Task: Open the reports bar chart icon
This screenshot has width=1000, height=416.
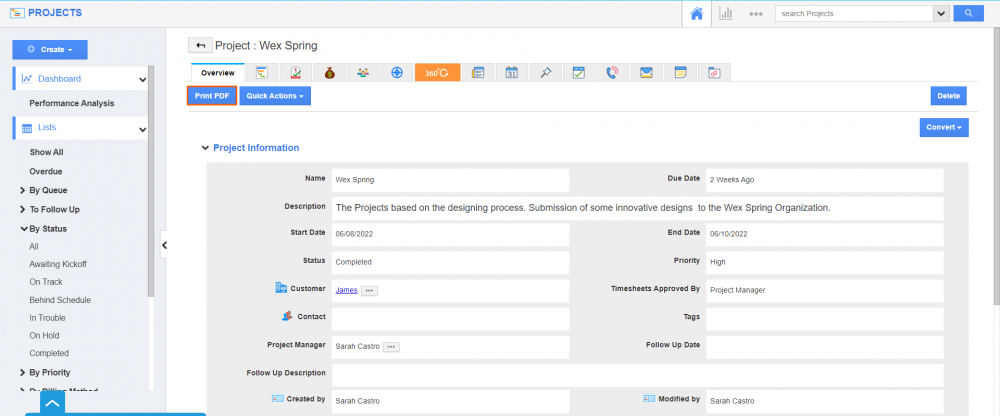Action: [x=726, y=14]
